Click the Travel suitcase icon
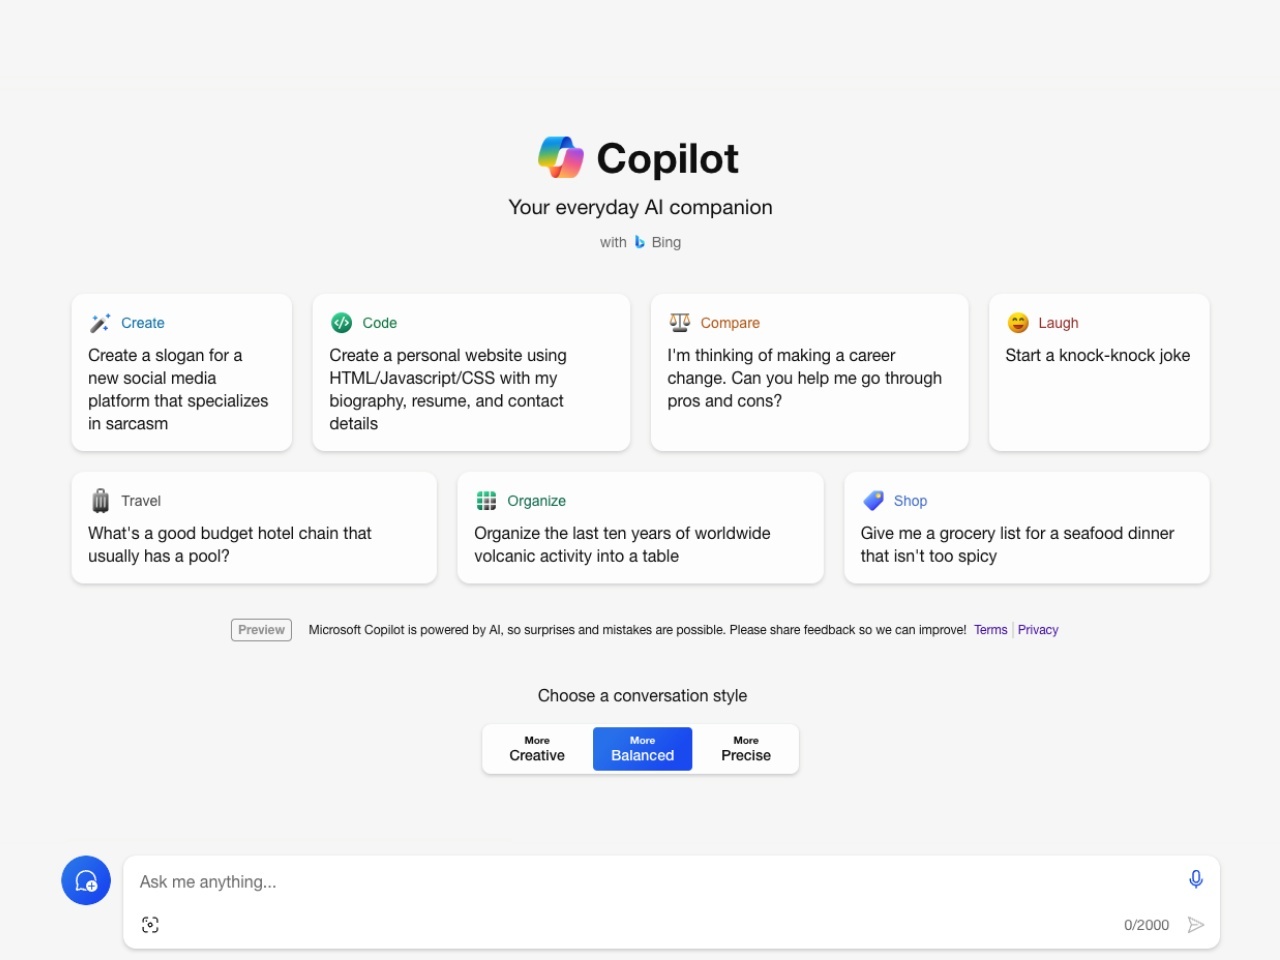 (x=100, y=501)
